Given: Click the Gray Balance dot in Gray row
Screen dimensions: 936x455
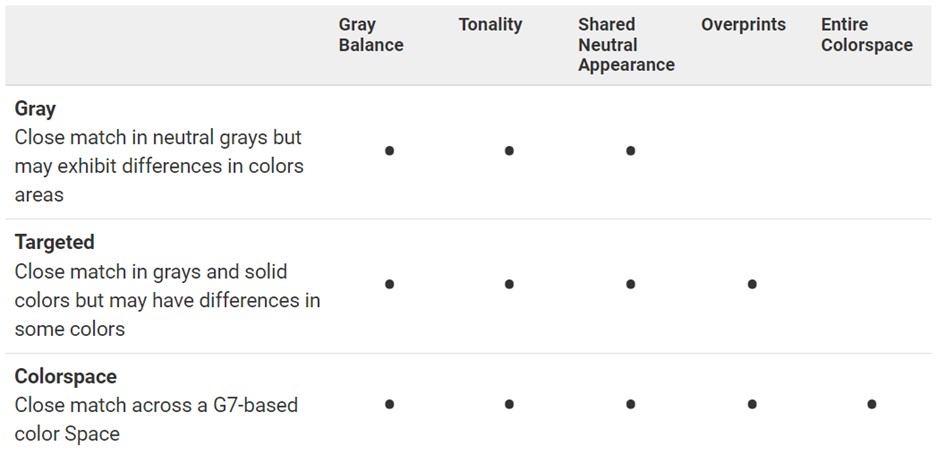Looking at the screenshot, I should [x=389, y=151].
